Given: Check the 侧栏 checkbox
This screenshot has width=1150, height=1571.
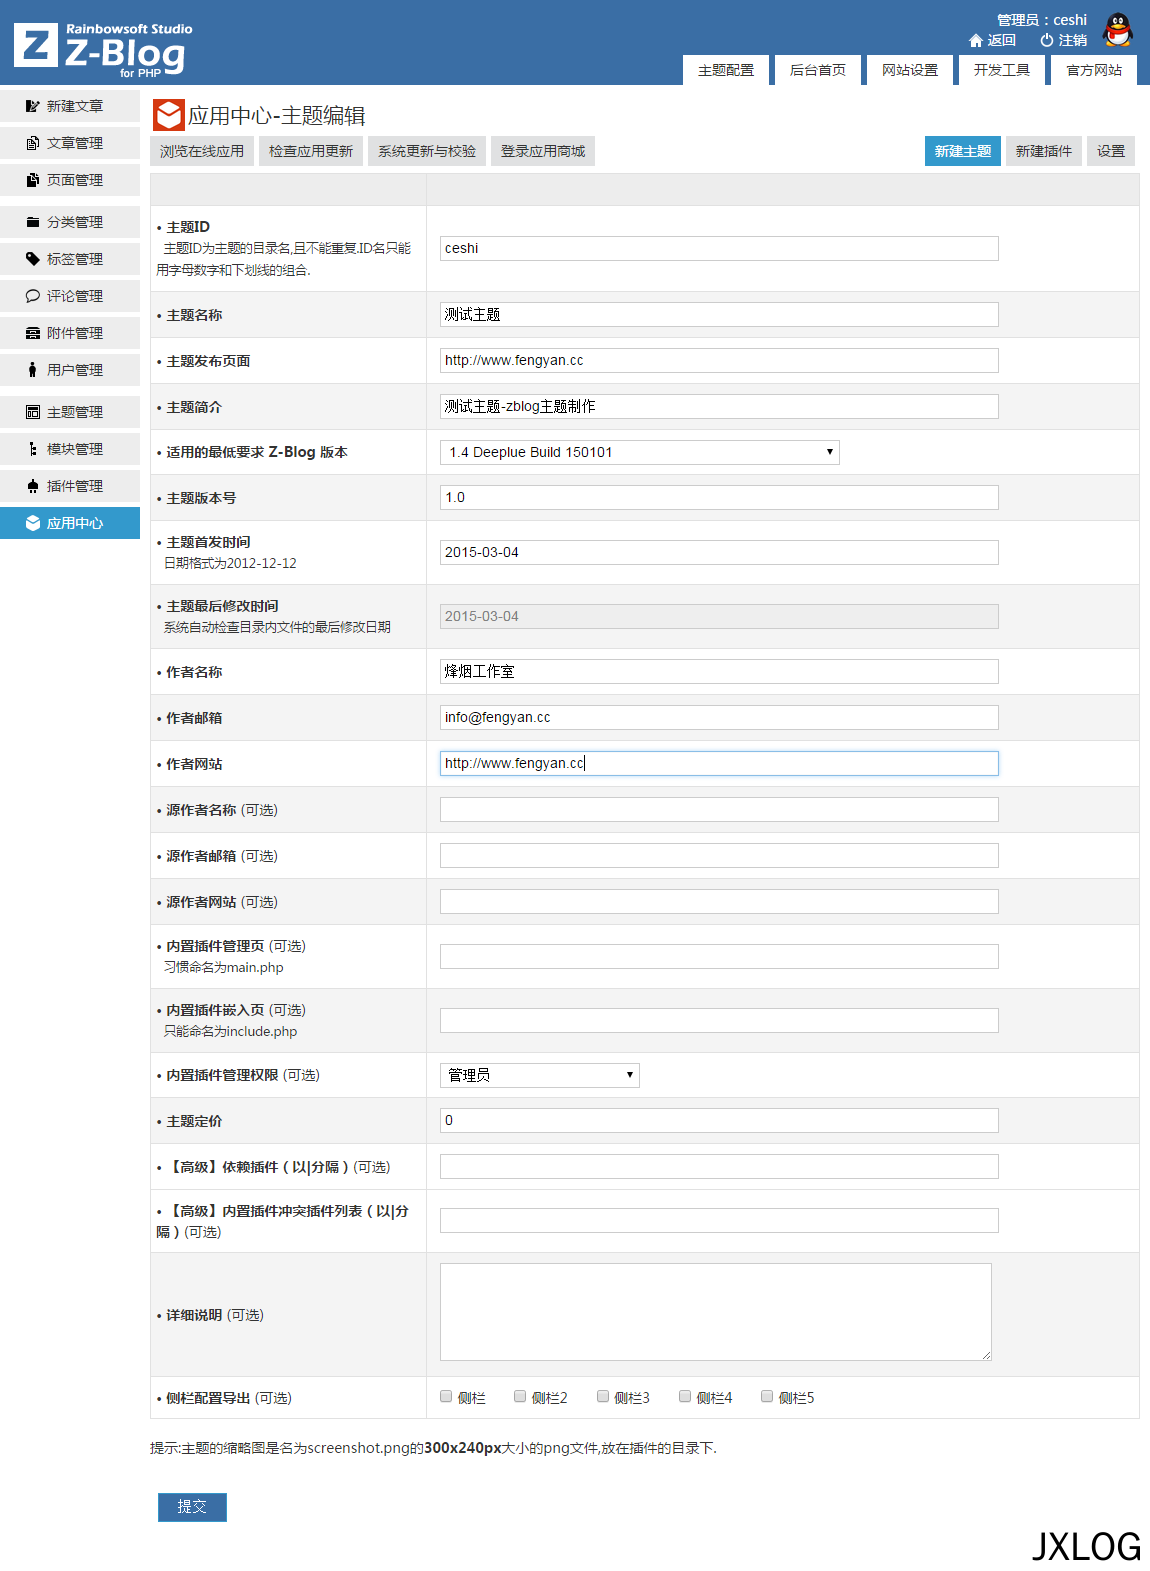Looking at the screenshot, I should [446, 1396].
